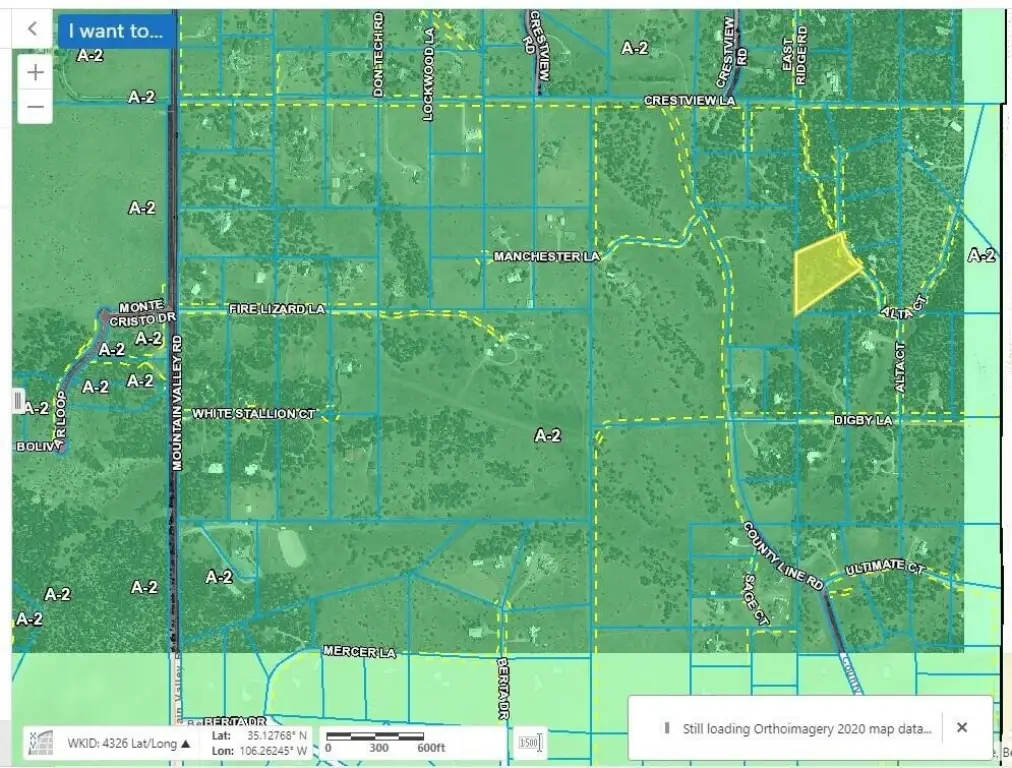Select the yellow highlighted parcel
This screenshot has height=768, width=1012.
[822, 271]
